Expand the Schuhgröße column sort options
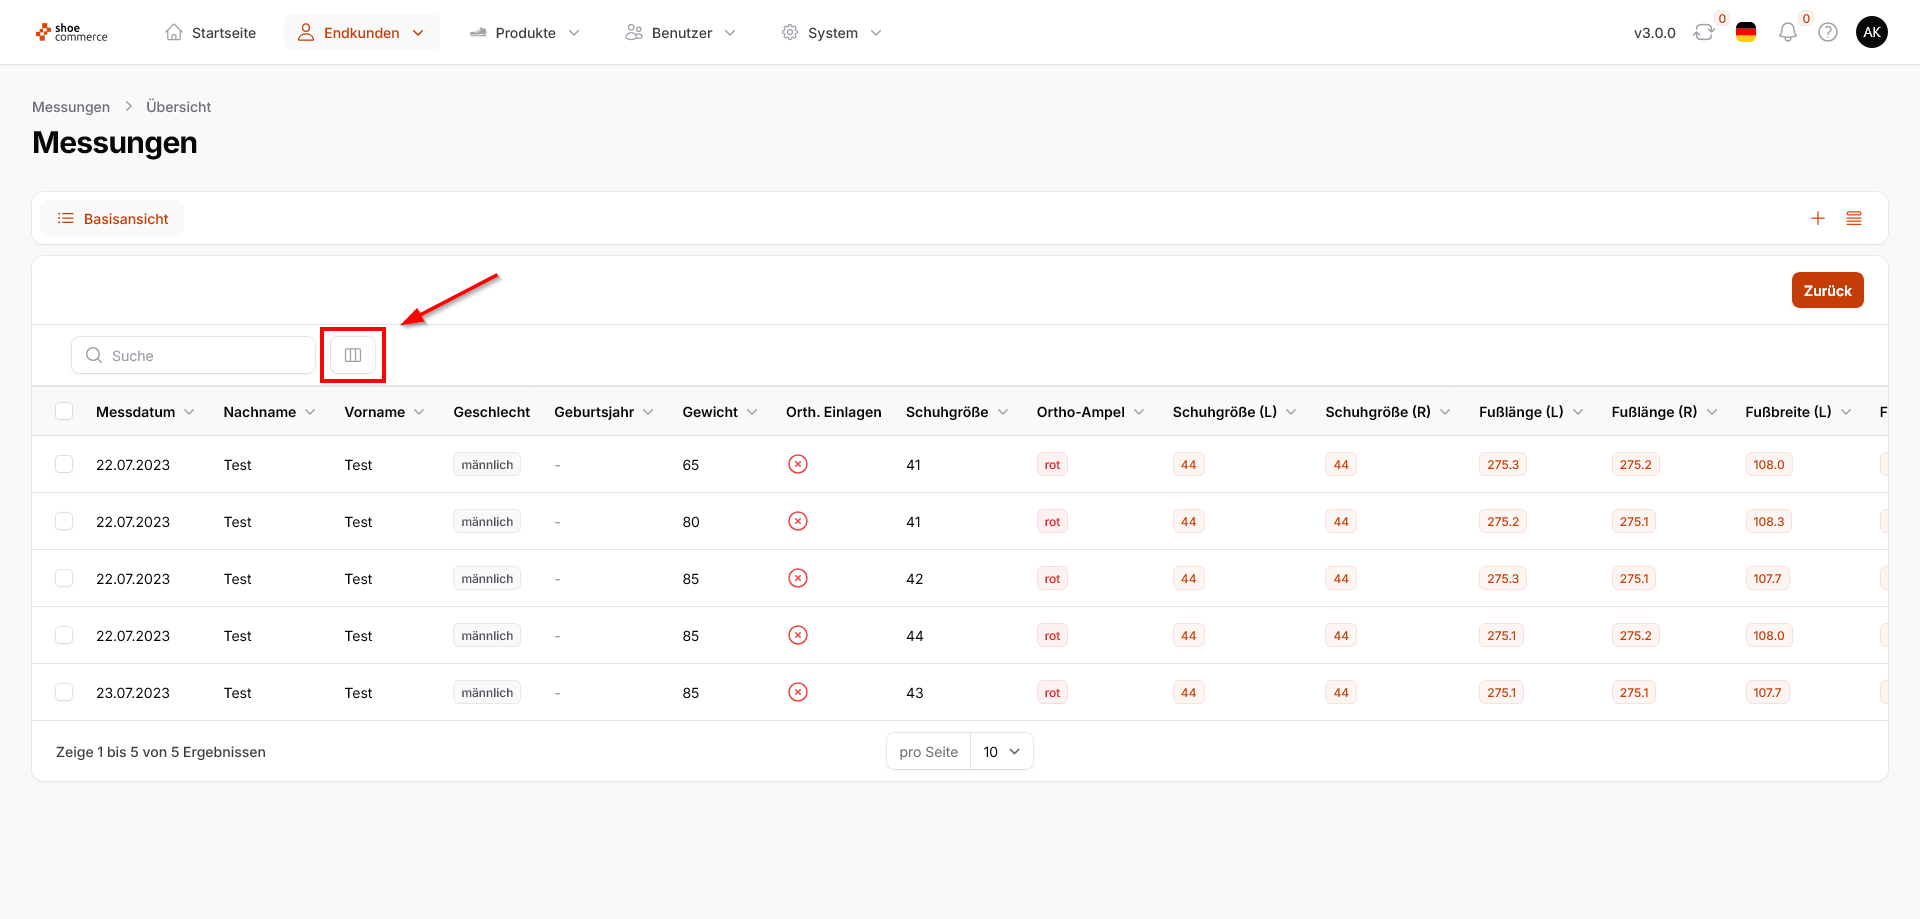The width and height of the screenshot is (1920, 919). (1003, 412)
